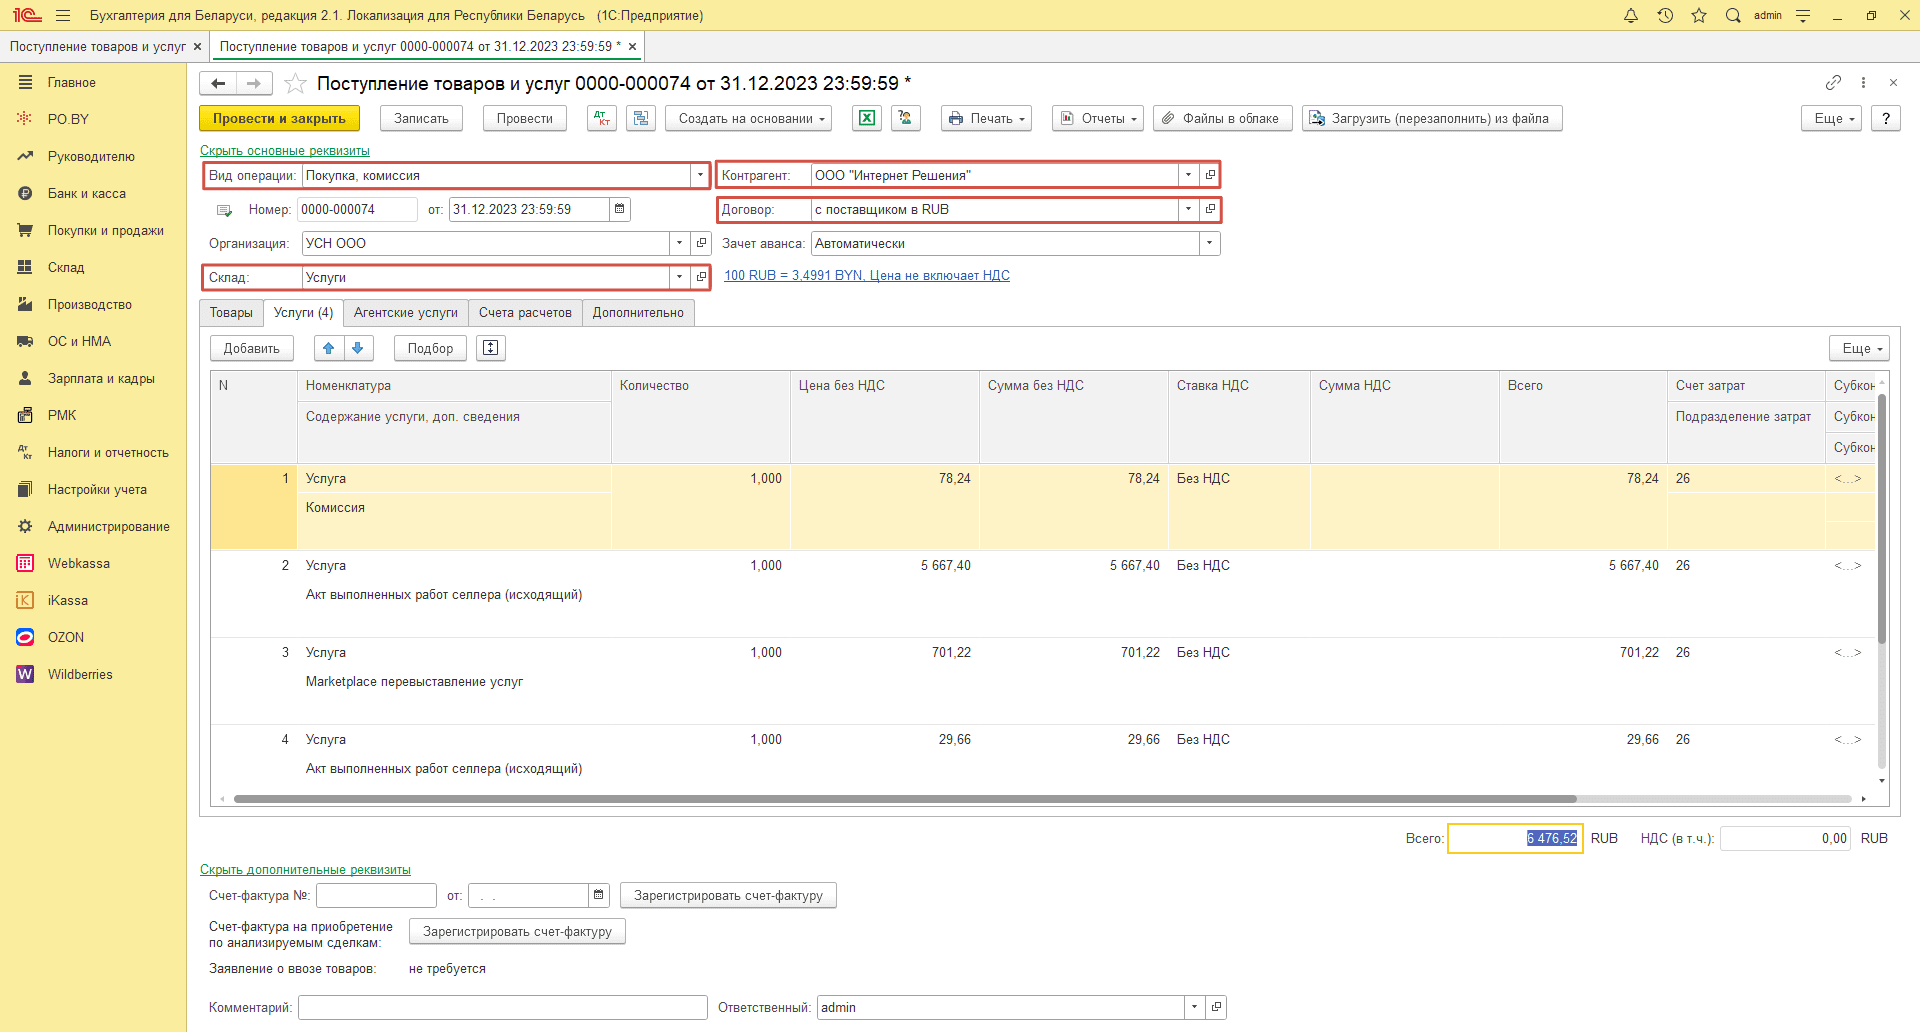Go forward with right arrow button

[x=254, y=84]
